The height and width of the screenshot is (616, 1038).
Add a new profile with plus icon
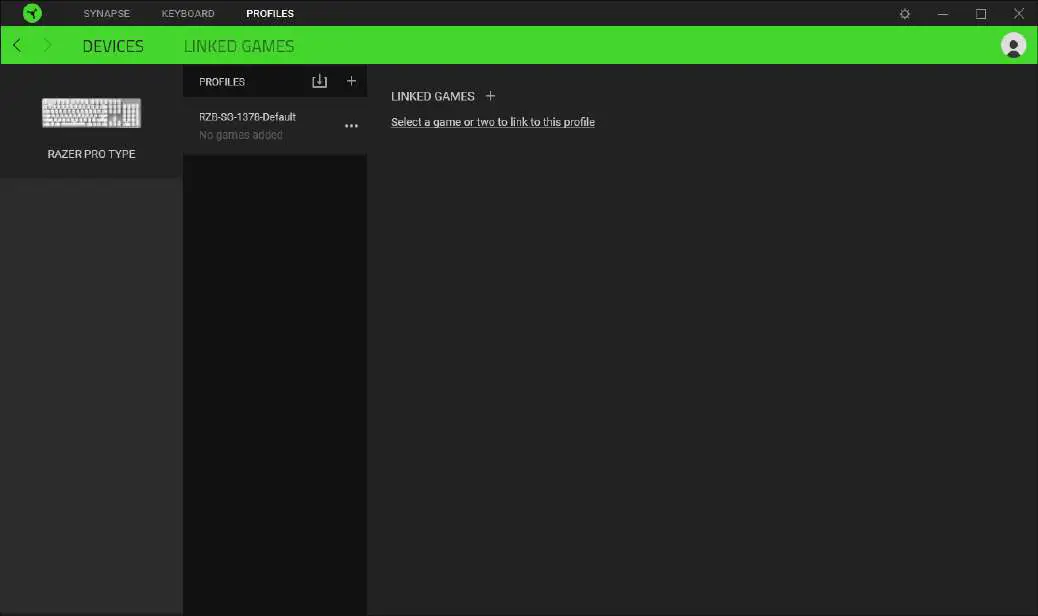pyautogui.click(x=352, y=81)
